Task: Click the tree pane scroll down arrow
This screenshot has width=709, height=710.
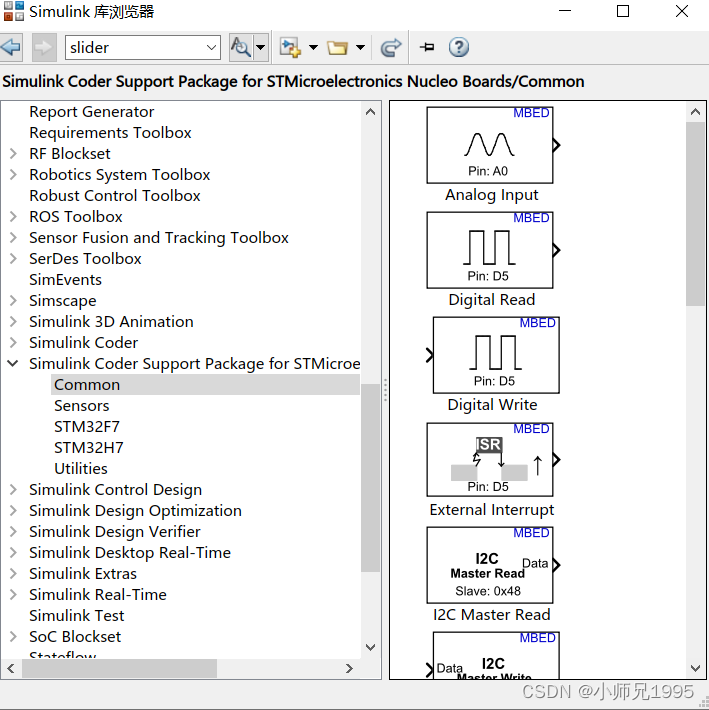Action: pyautogui.click(x=370, y=647)
